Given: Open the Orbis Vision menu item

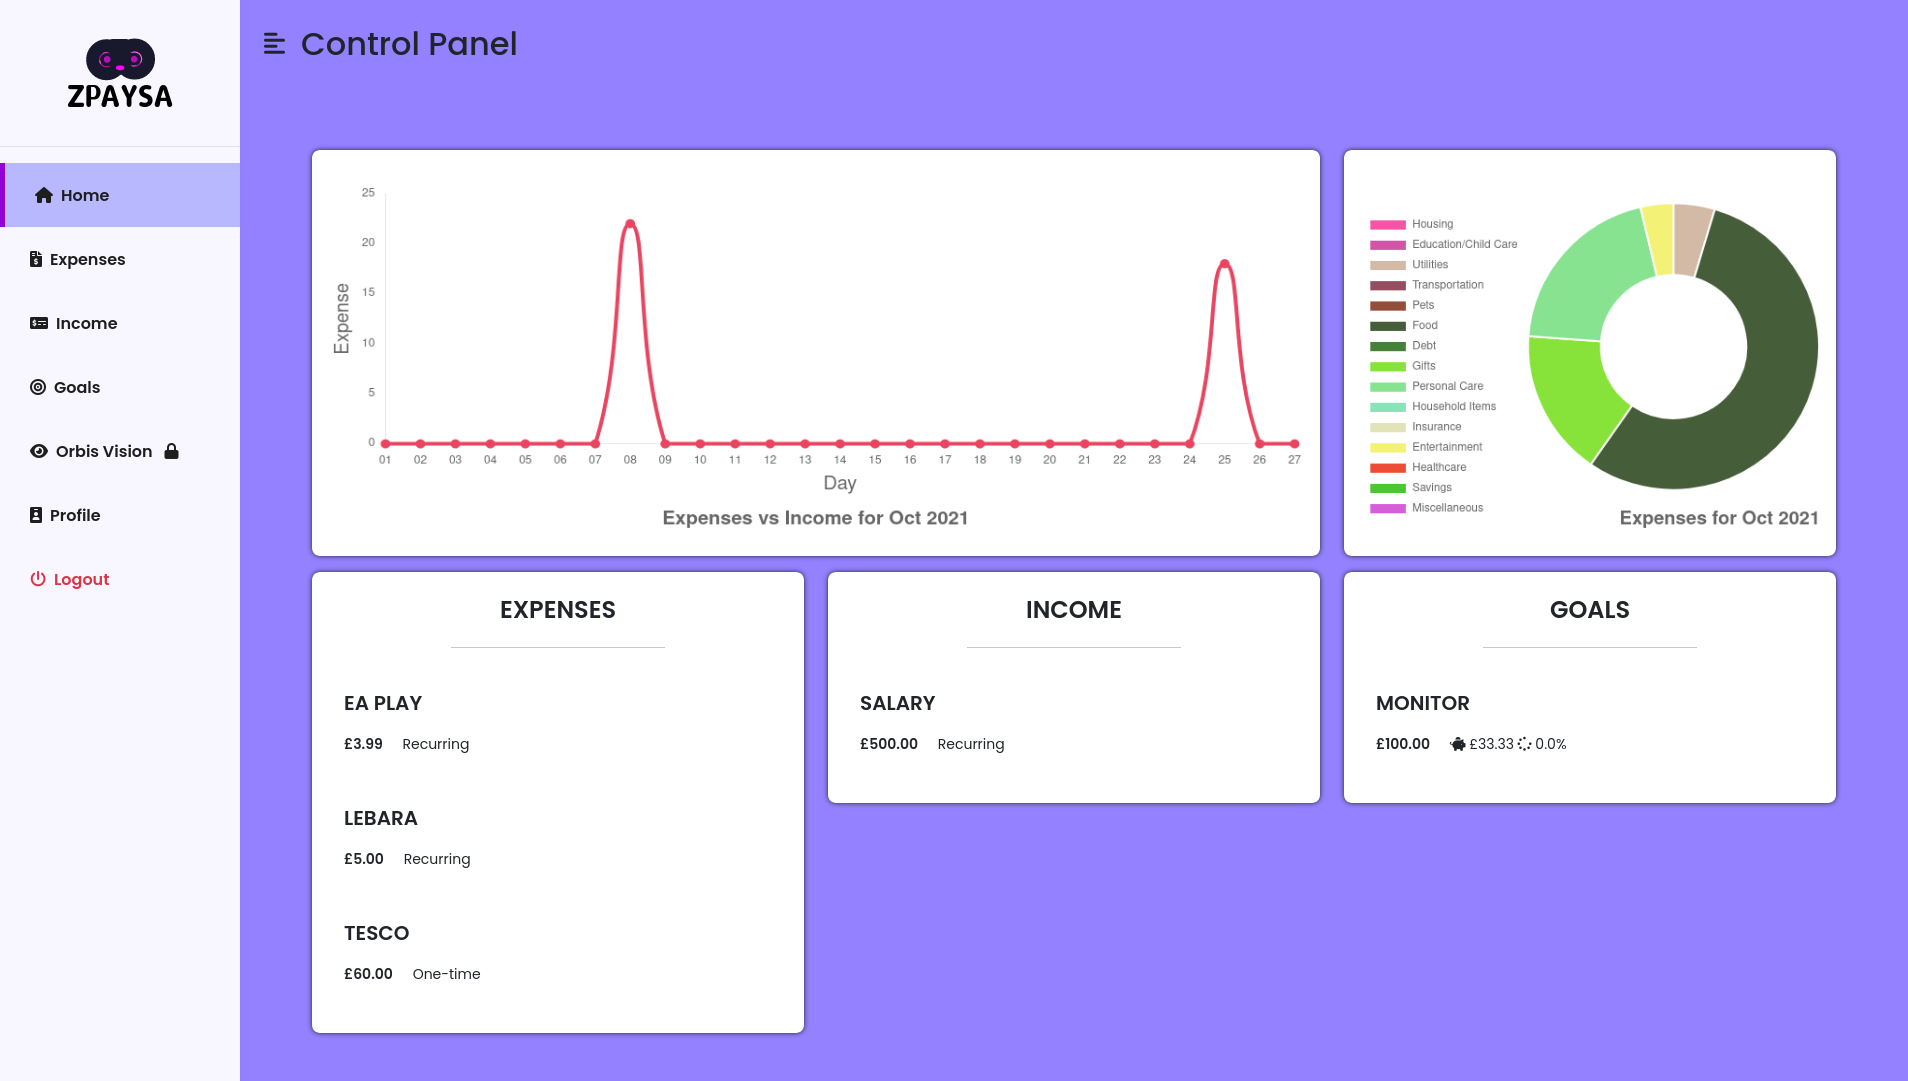Looking at the screenshot, I should point(120,451).
